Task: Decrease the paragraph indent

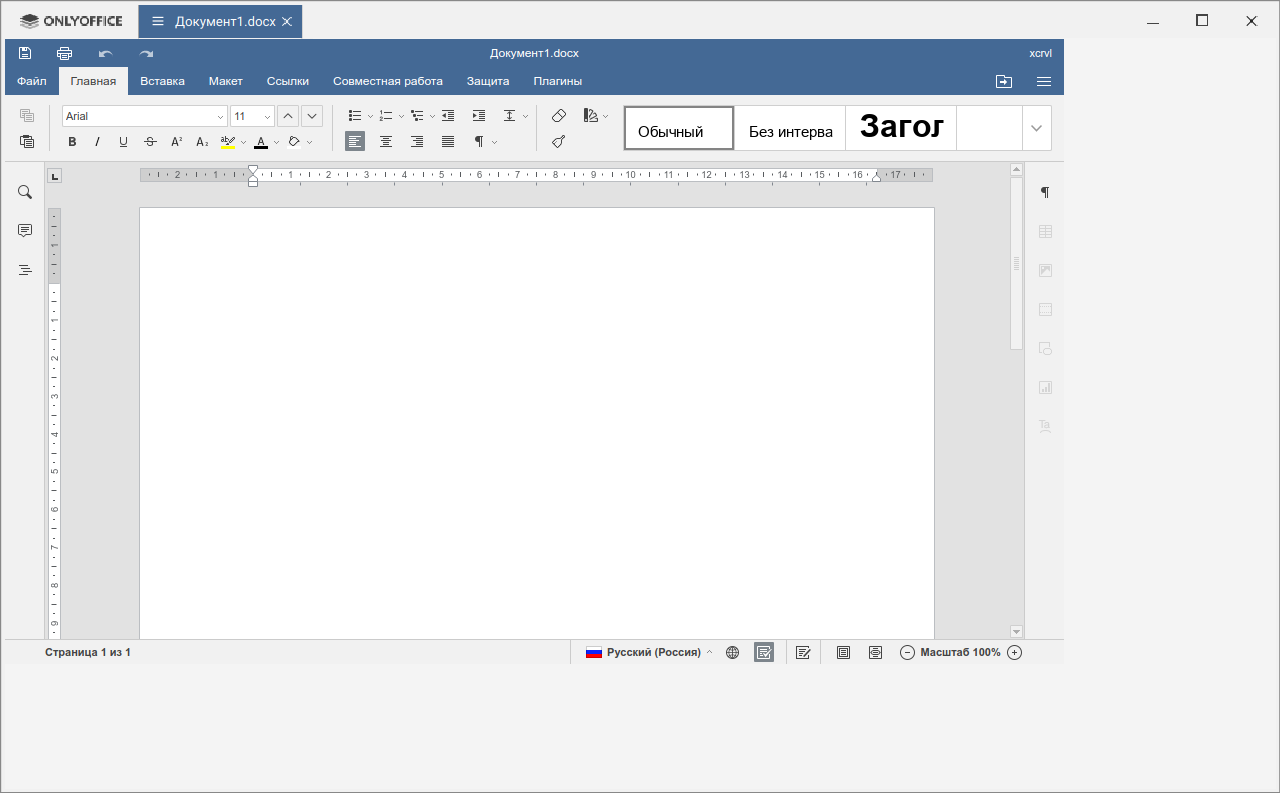Action: (448, 116)
